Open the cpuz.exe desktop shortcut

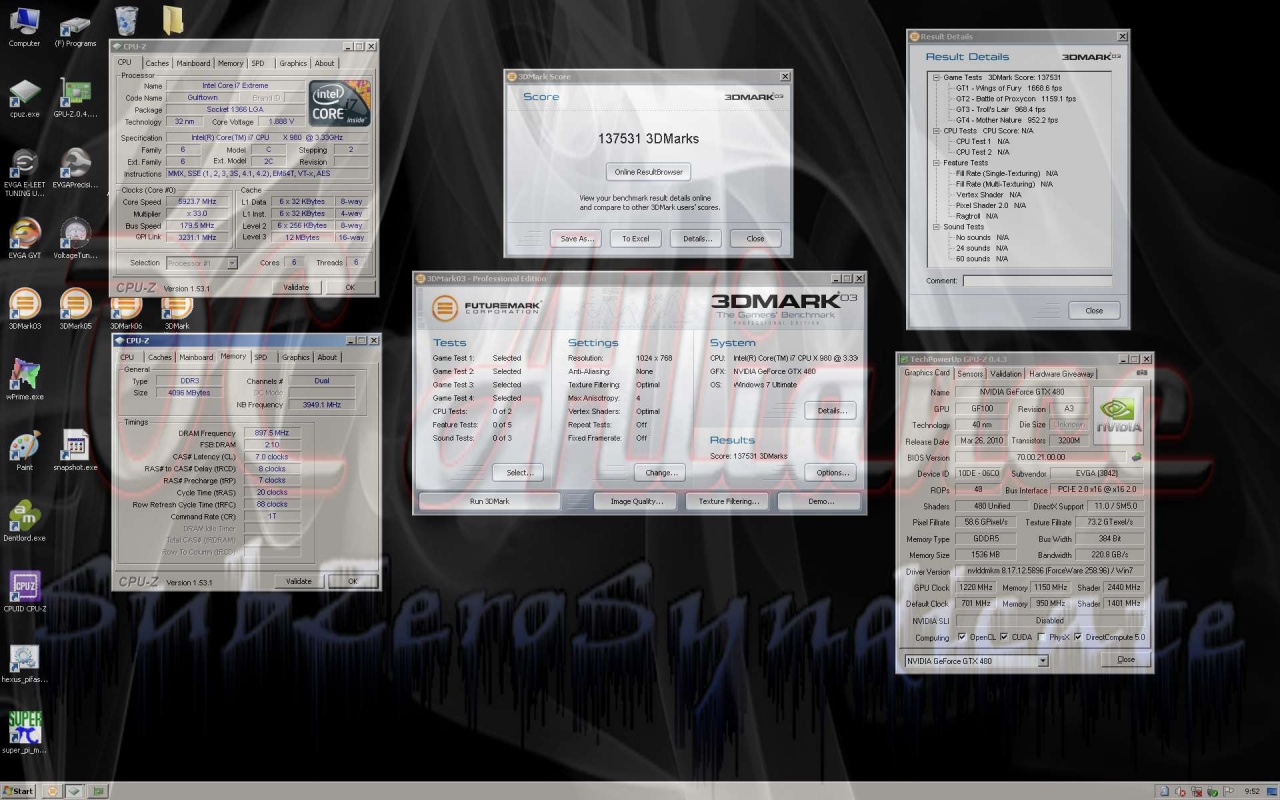pyautogui.click(x=24, y=96)
